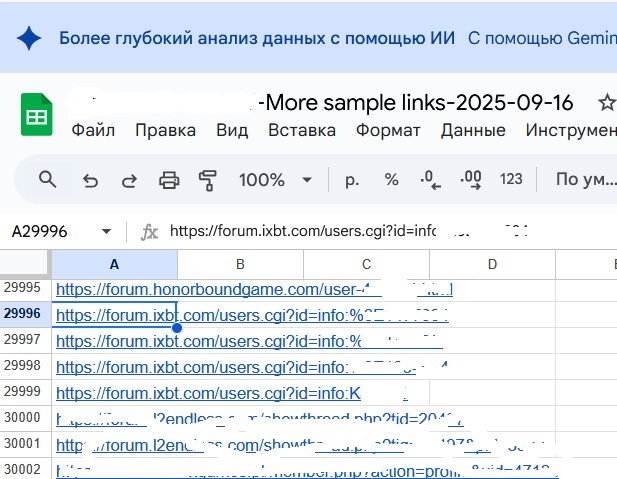Open the Файл menu

tap(93, 130)
